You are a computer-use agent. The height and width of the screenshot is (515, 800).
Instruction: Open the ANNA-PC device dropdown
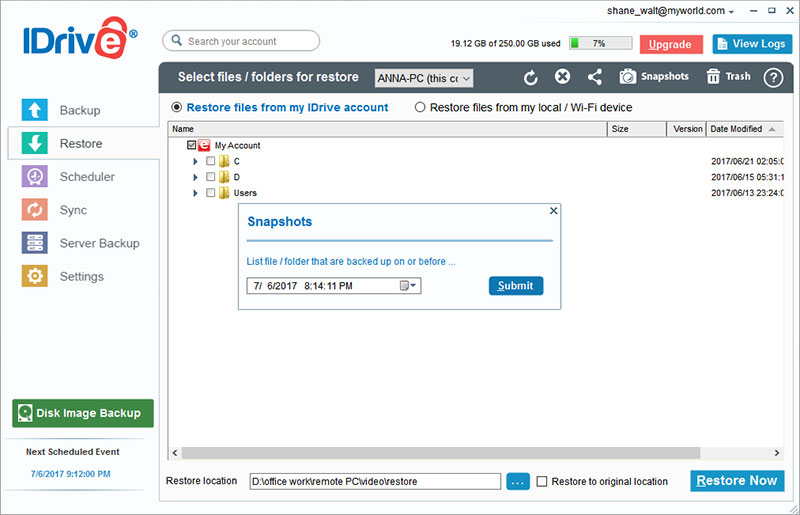click(424, 78)
